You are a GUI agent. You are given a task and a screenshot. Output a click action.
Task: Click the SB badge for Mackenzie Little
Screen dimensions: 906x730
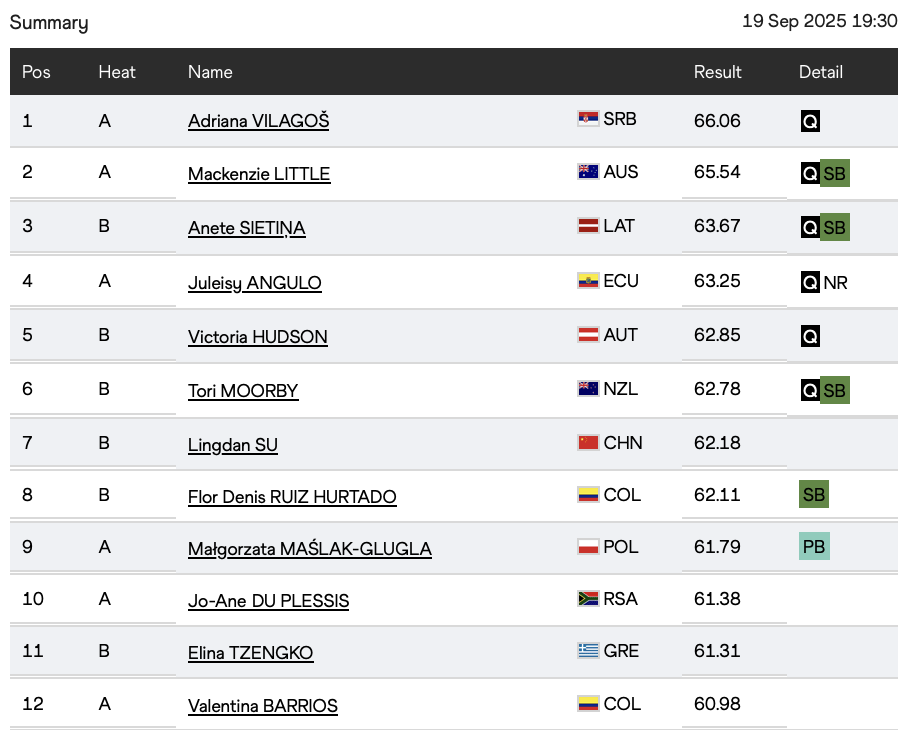click(835, 173)
